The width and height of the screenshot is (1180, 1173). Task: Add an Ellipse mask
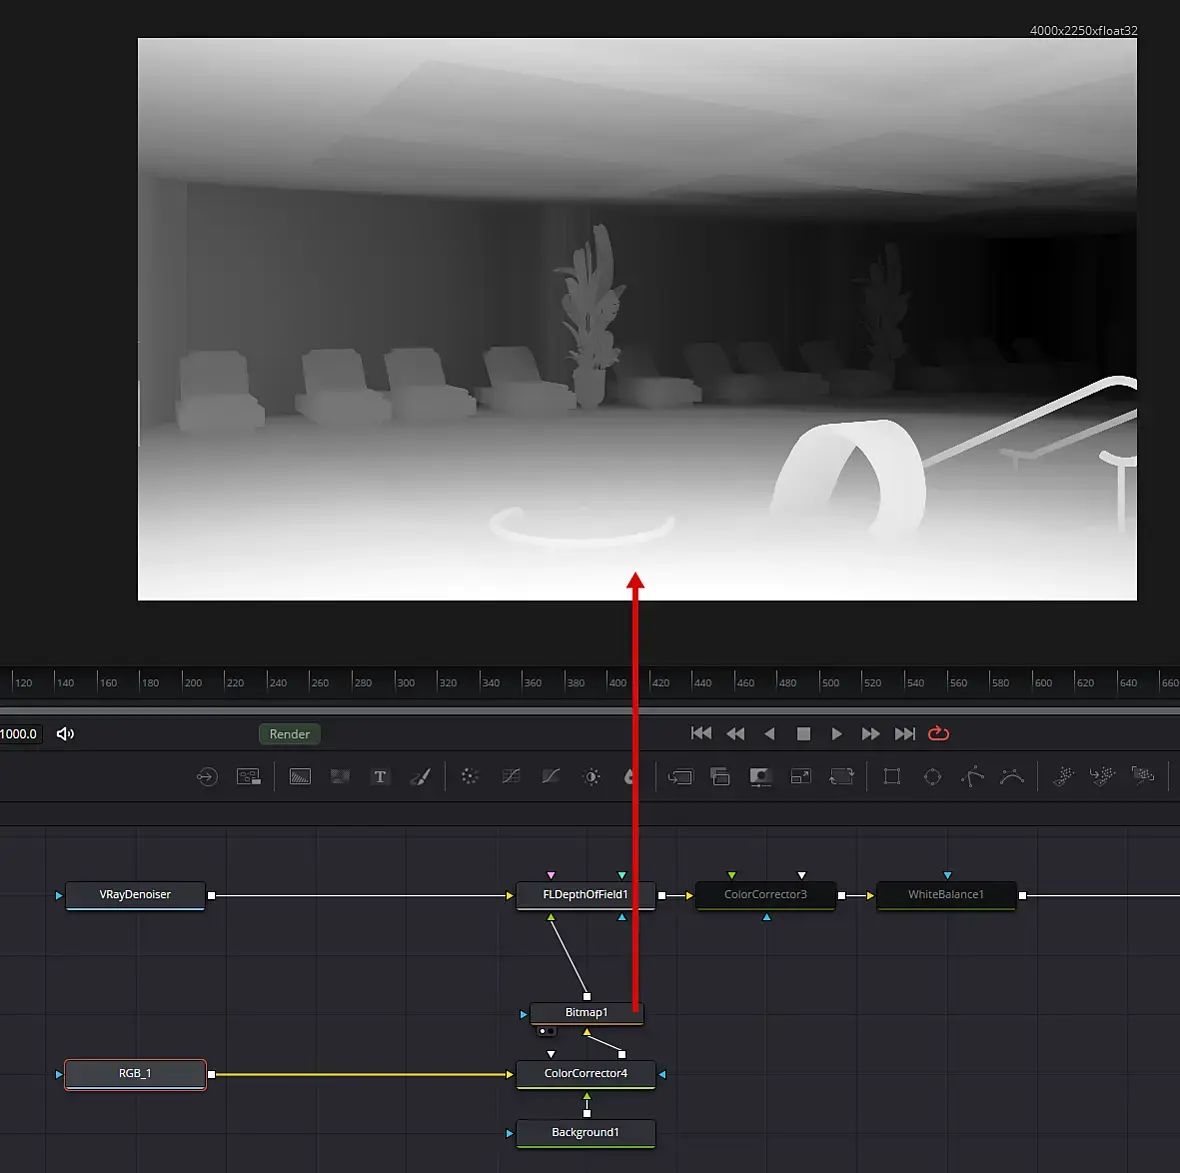click(x=932, y=776)
